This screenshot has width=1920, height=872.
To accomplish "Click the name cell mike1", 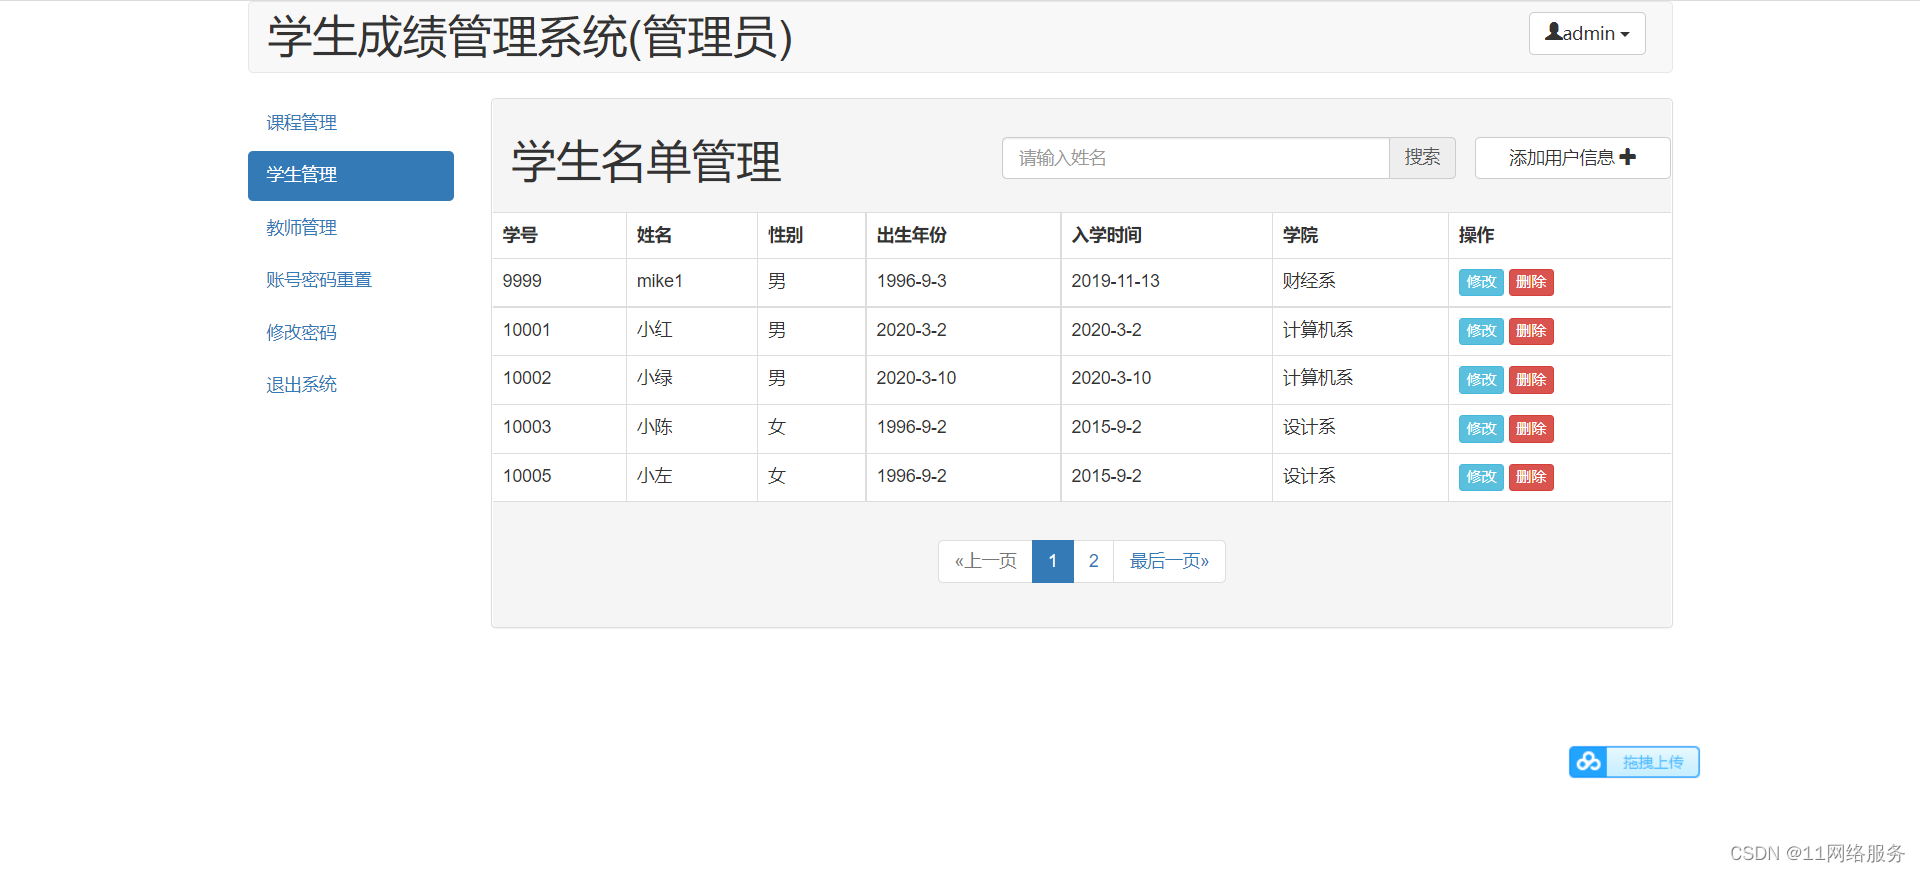I will tap(691, 282).
